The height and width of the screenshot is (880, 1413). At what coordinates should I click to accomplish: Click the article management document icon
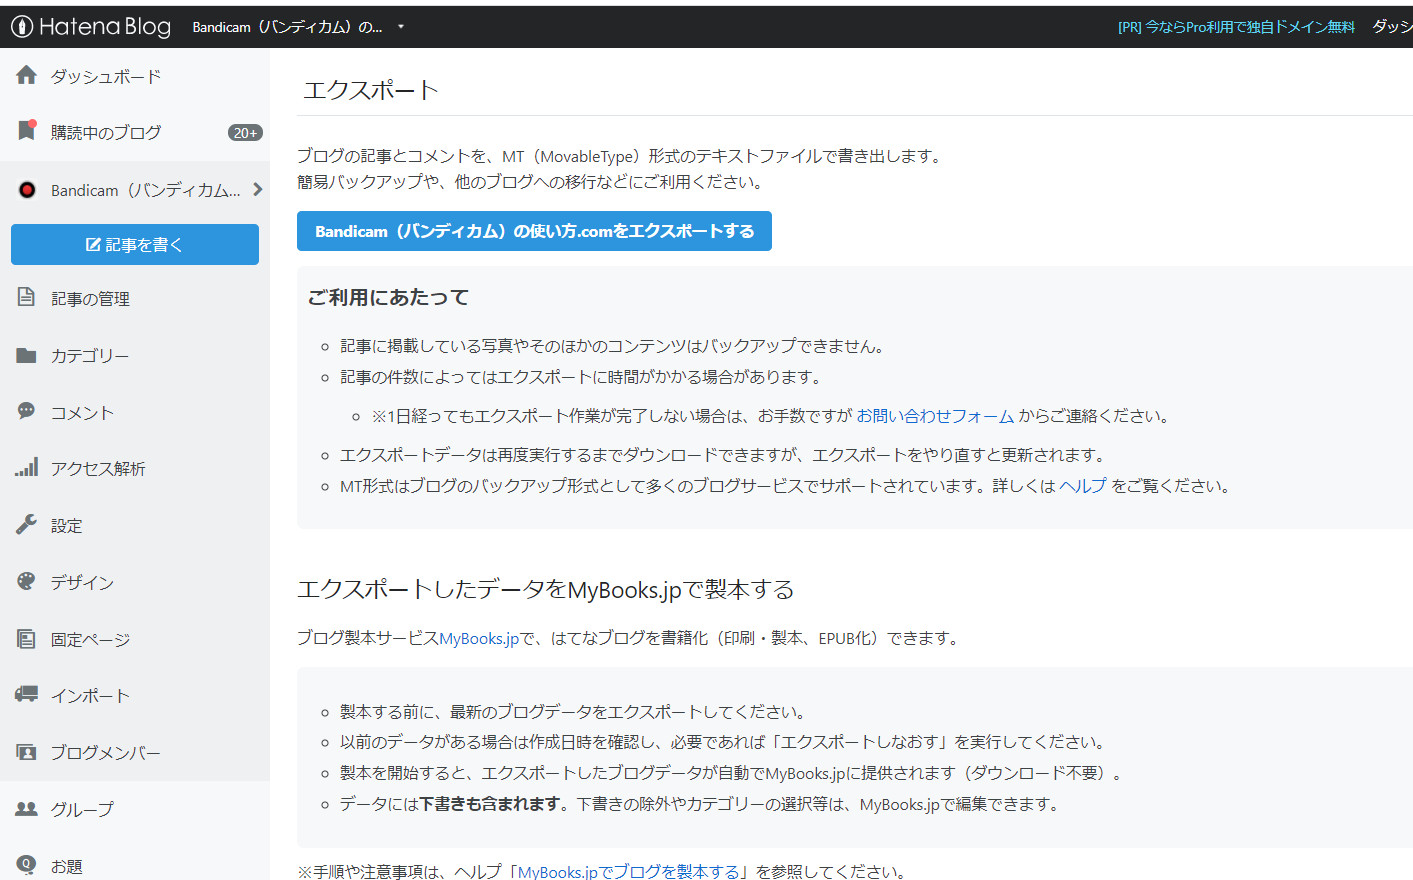coord(27,297)
